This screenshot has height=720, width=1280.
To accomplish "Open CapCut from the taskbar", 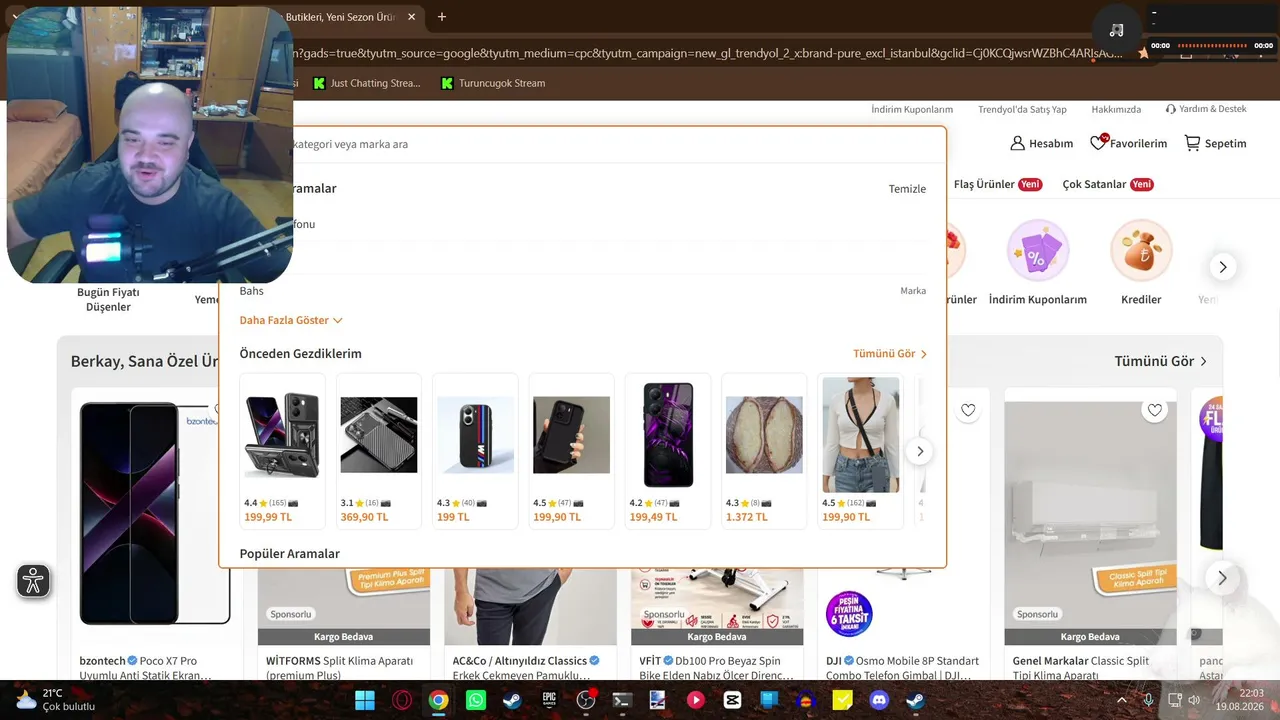I will (732, 701).
